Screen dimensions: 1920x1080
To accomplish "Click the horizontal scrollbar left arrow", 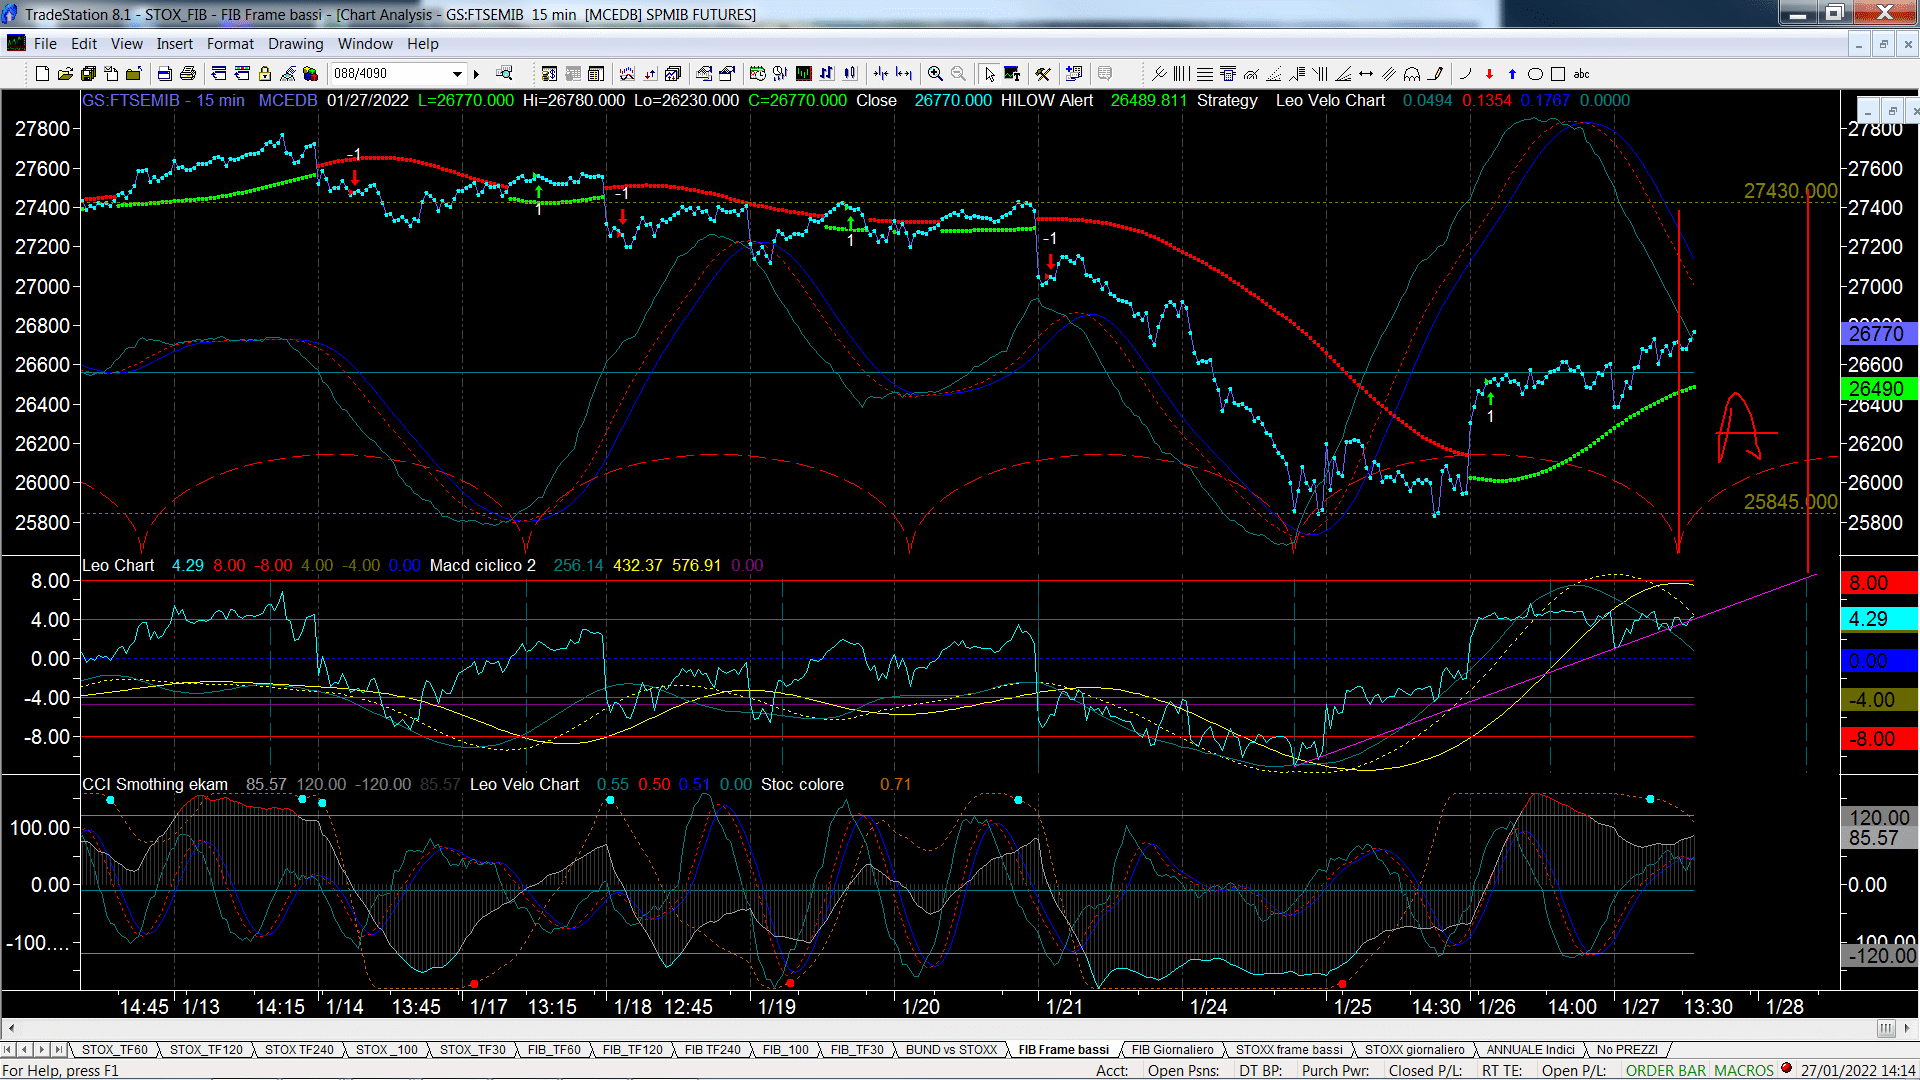I will 11,1028.
